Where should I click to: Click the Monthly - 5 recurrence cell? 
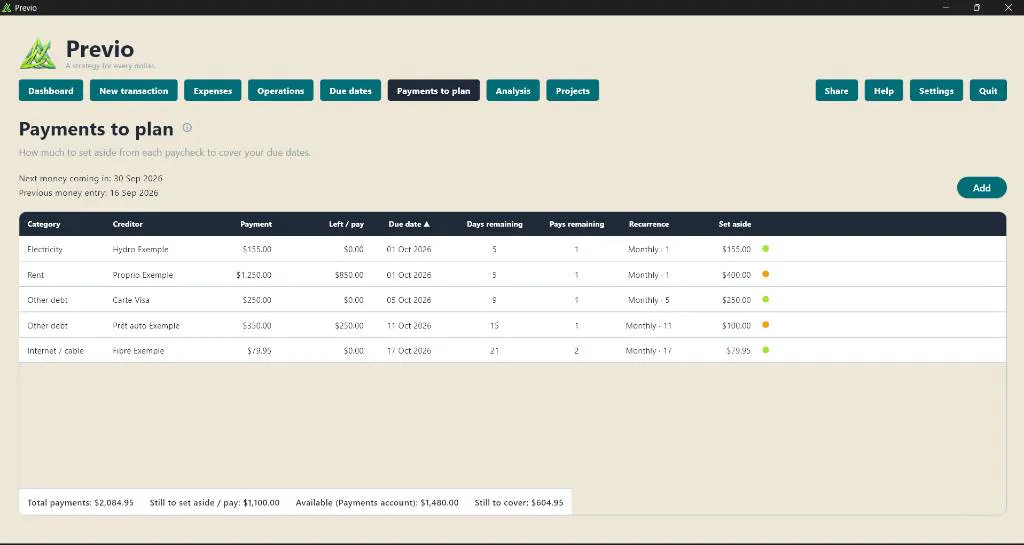tap(648, 300)
